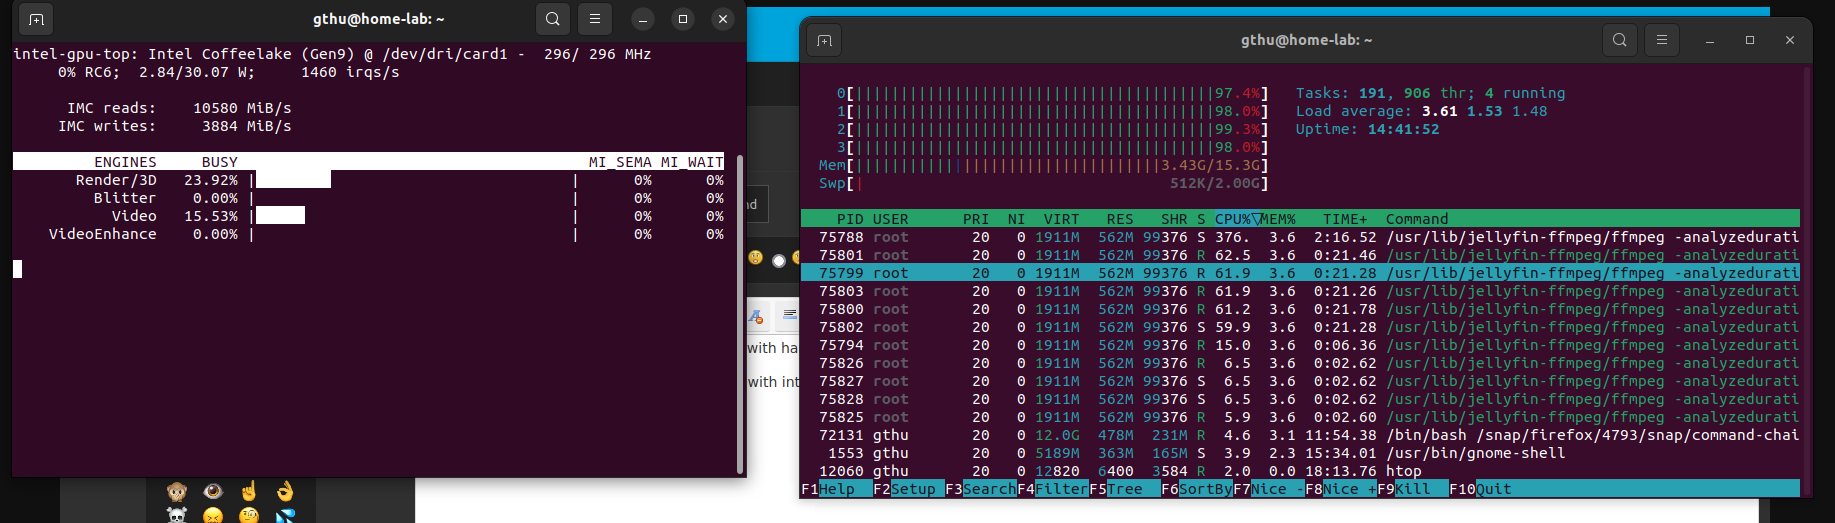Open F2 Setup in htop
Screen dimensions: 1835x523
click(x=912, y=489)
